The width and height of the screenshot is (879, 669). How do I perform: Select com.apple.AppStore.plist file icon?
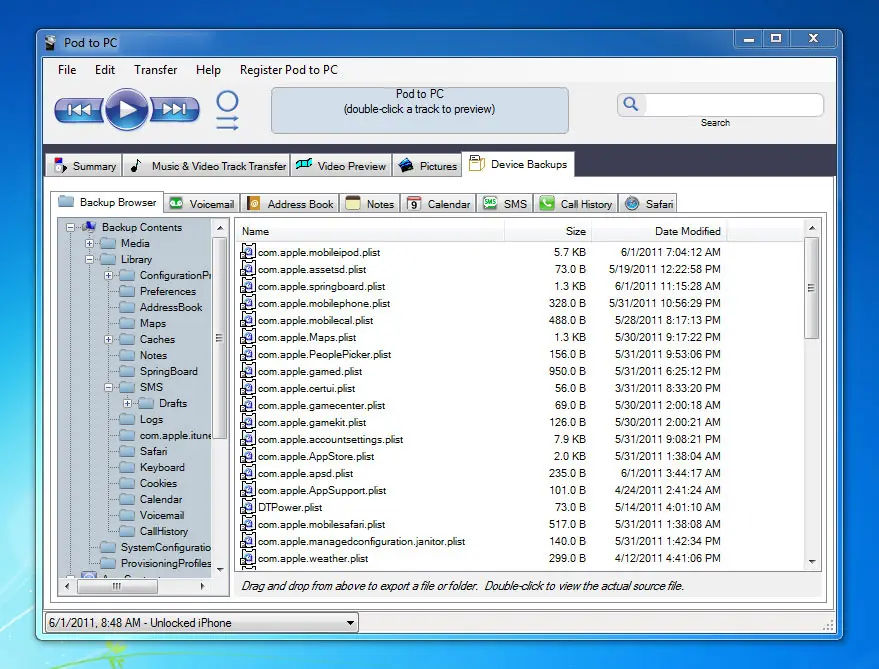tap(248, 456)
